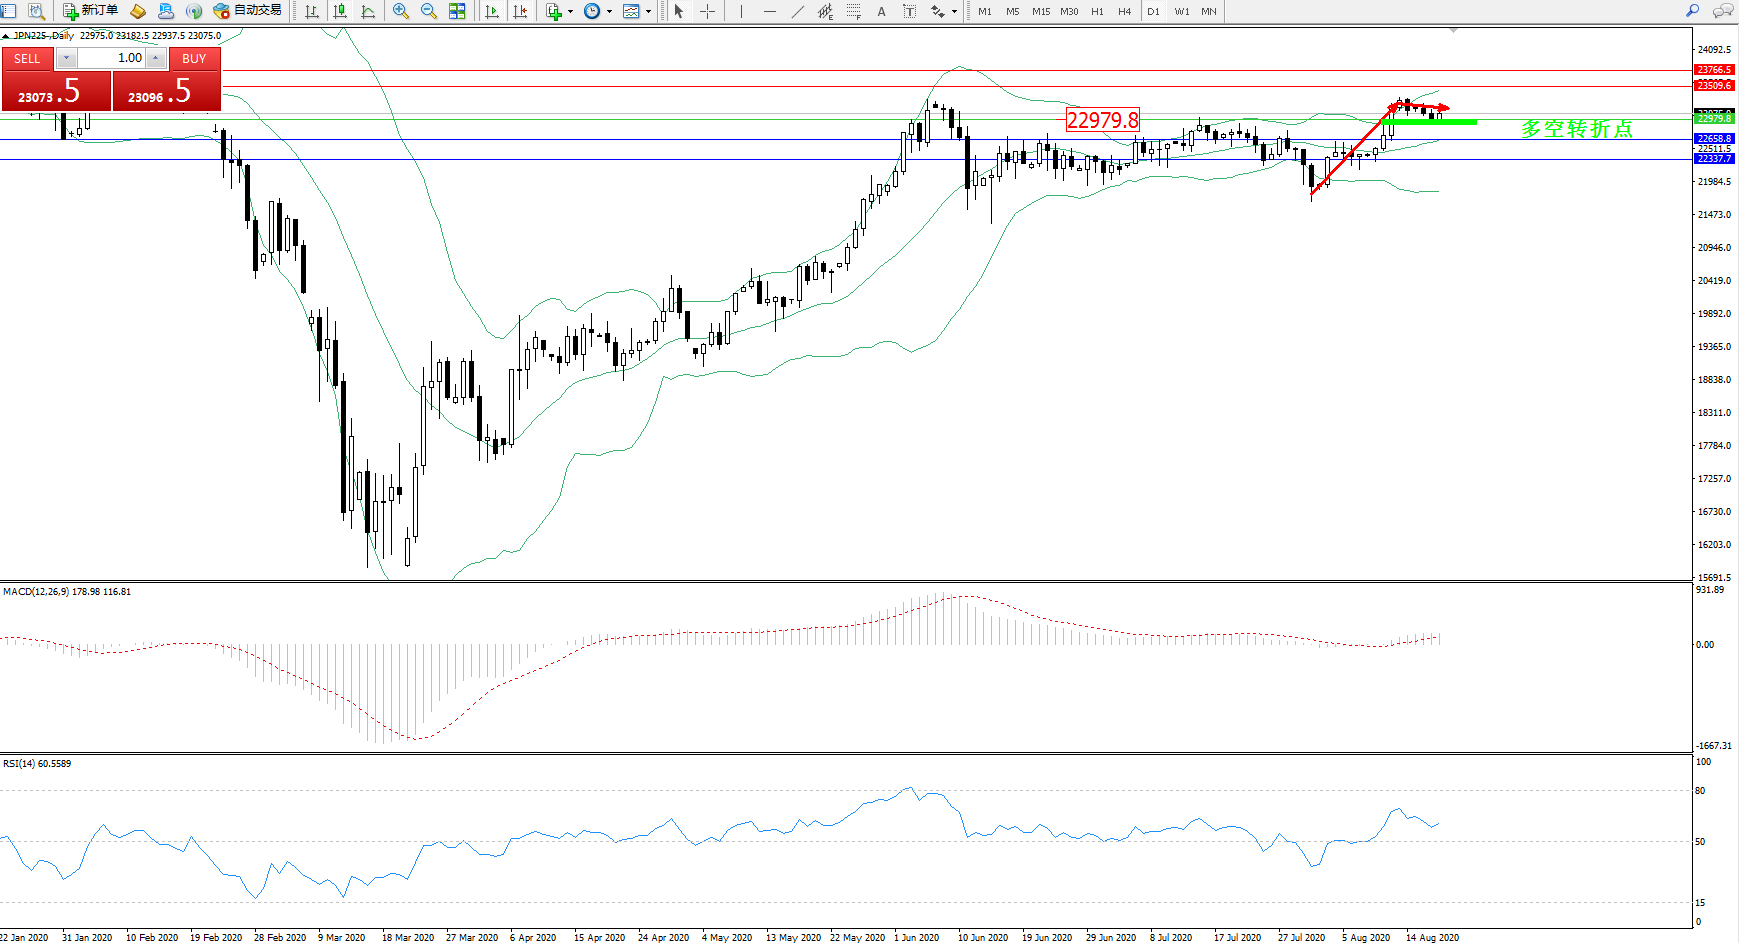The width and height of the screenshot is (1739, 943).
Task: Click the tile windows icon
Action: coord(457,11)
